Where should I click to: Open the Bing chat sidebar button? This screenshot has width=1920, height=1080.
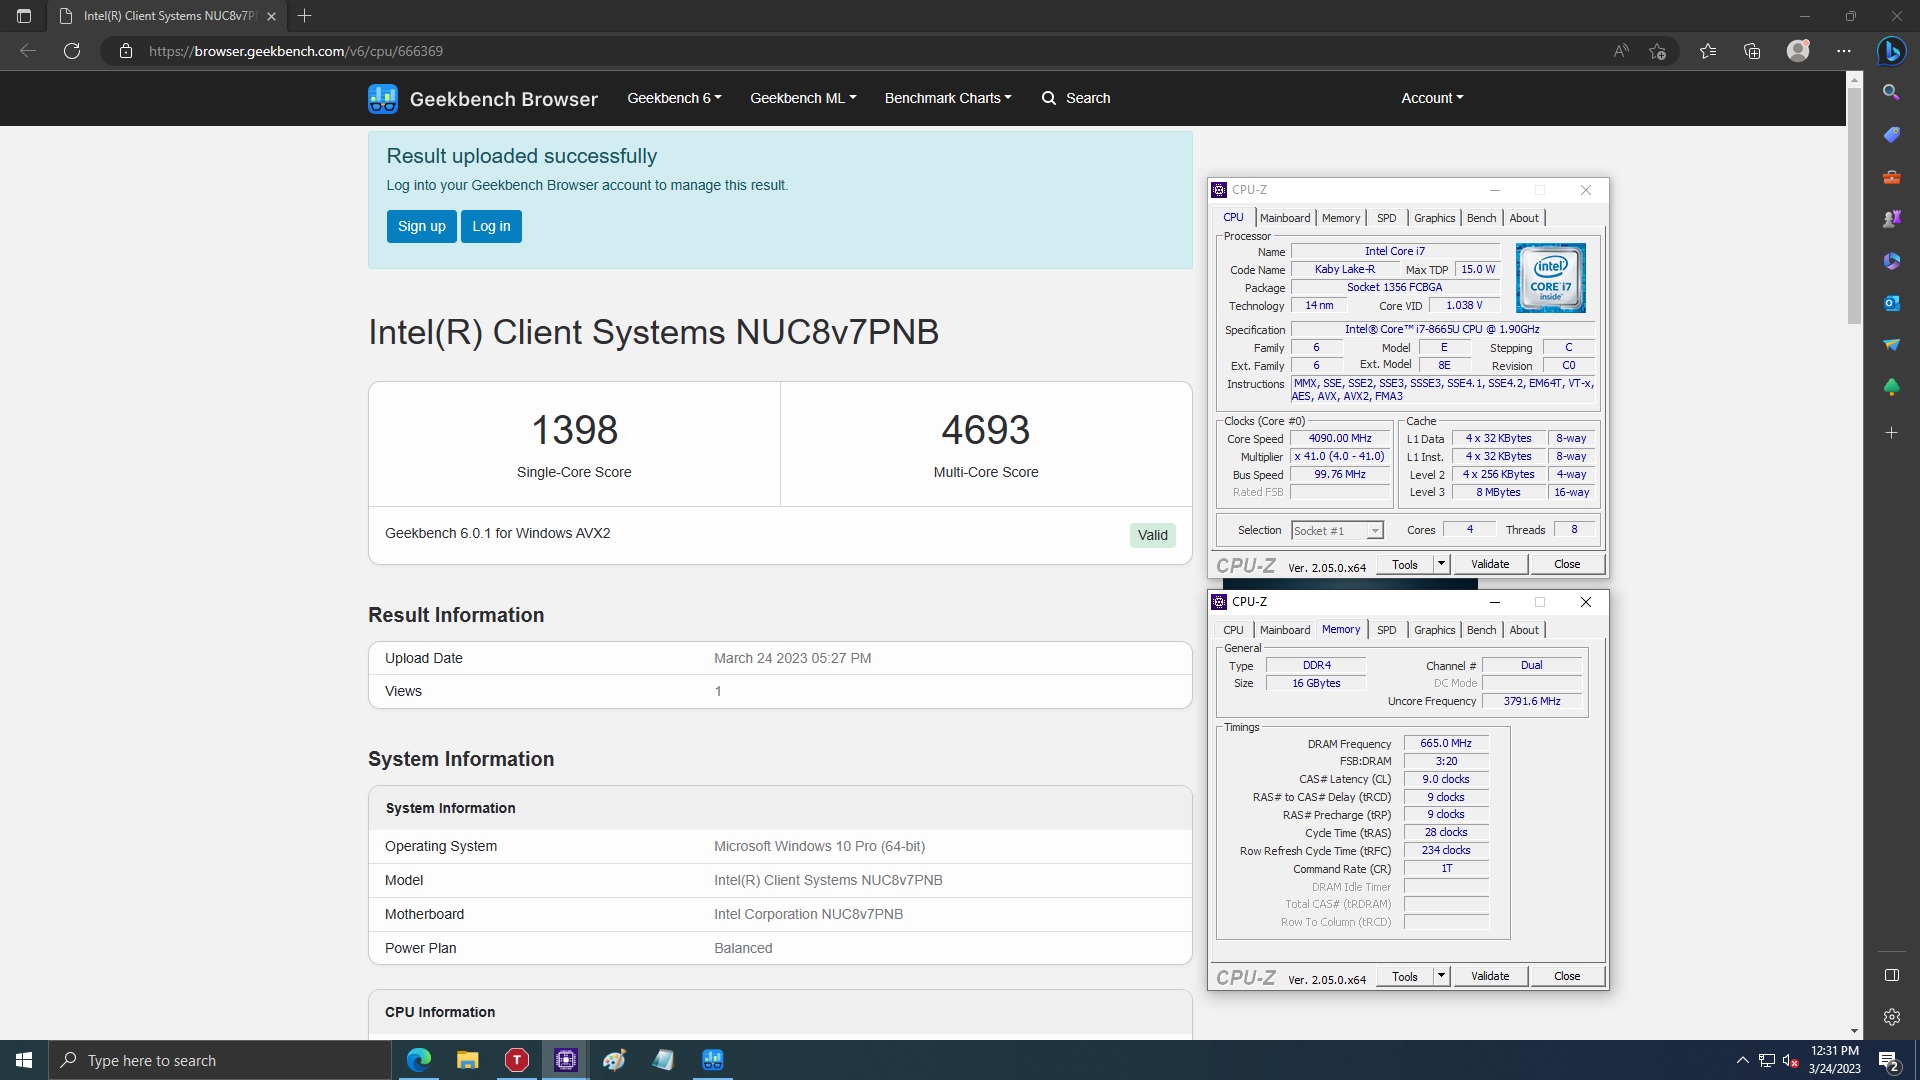(1891, 51)
